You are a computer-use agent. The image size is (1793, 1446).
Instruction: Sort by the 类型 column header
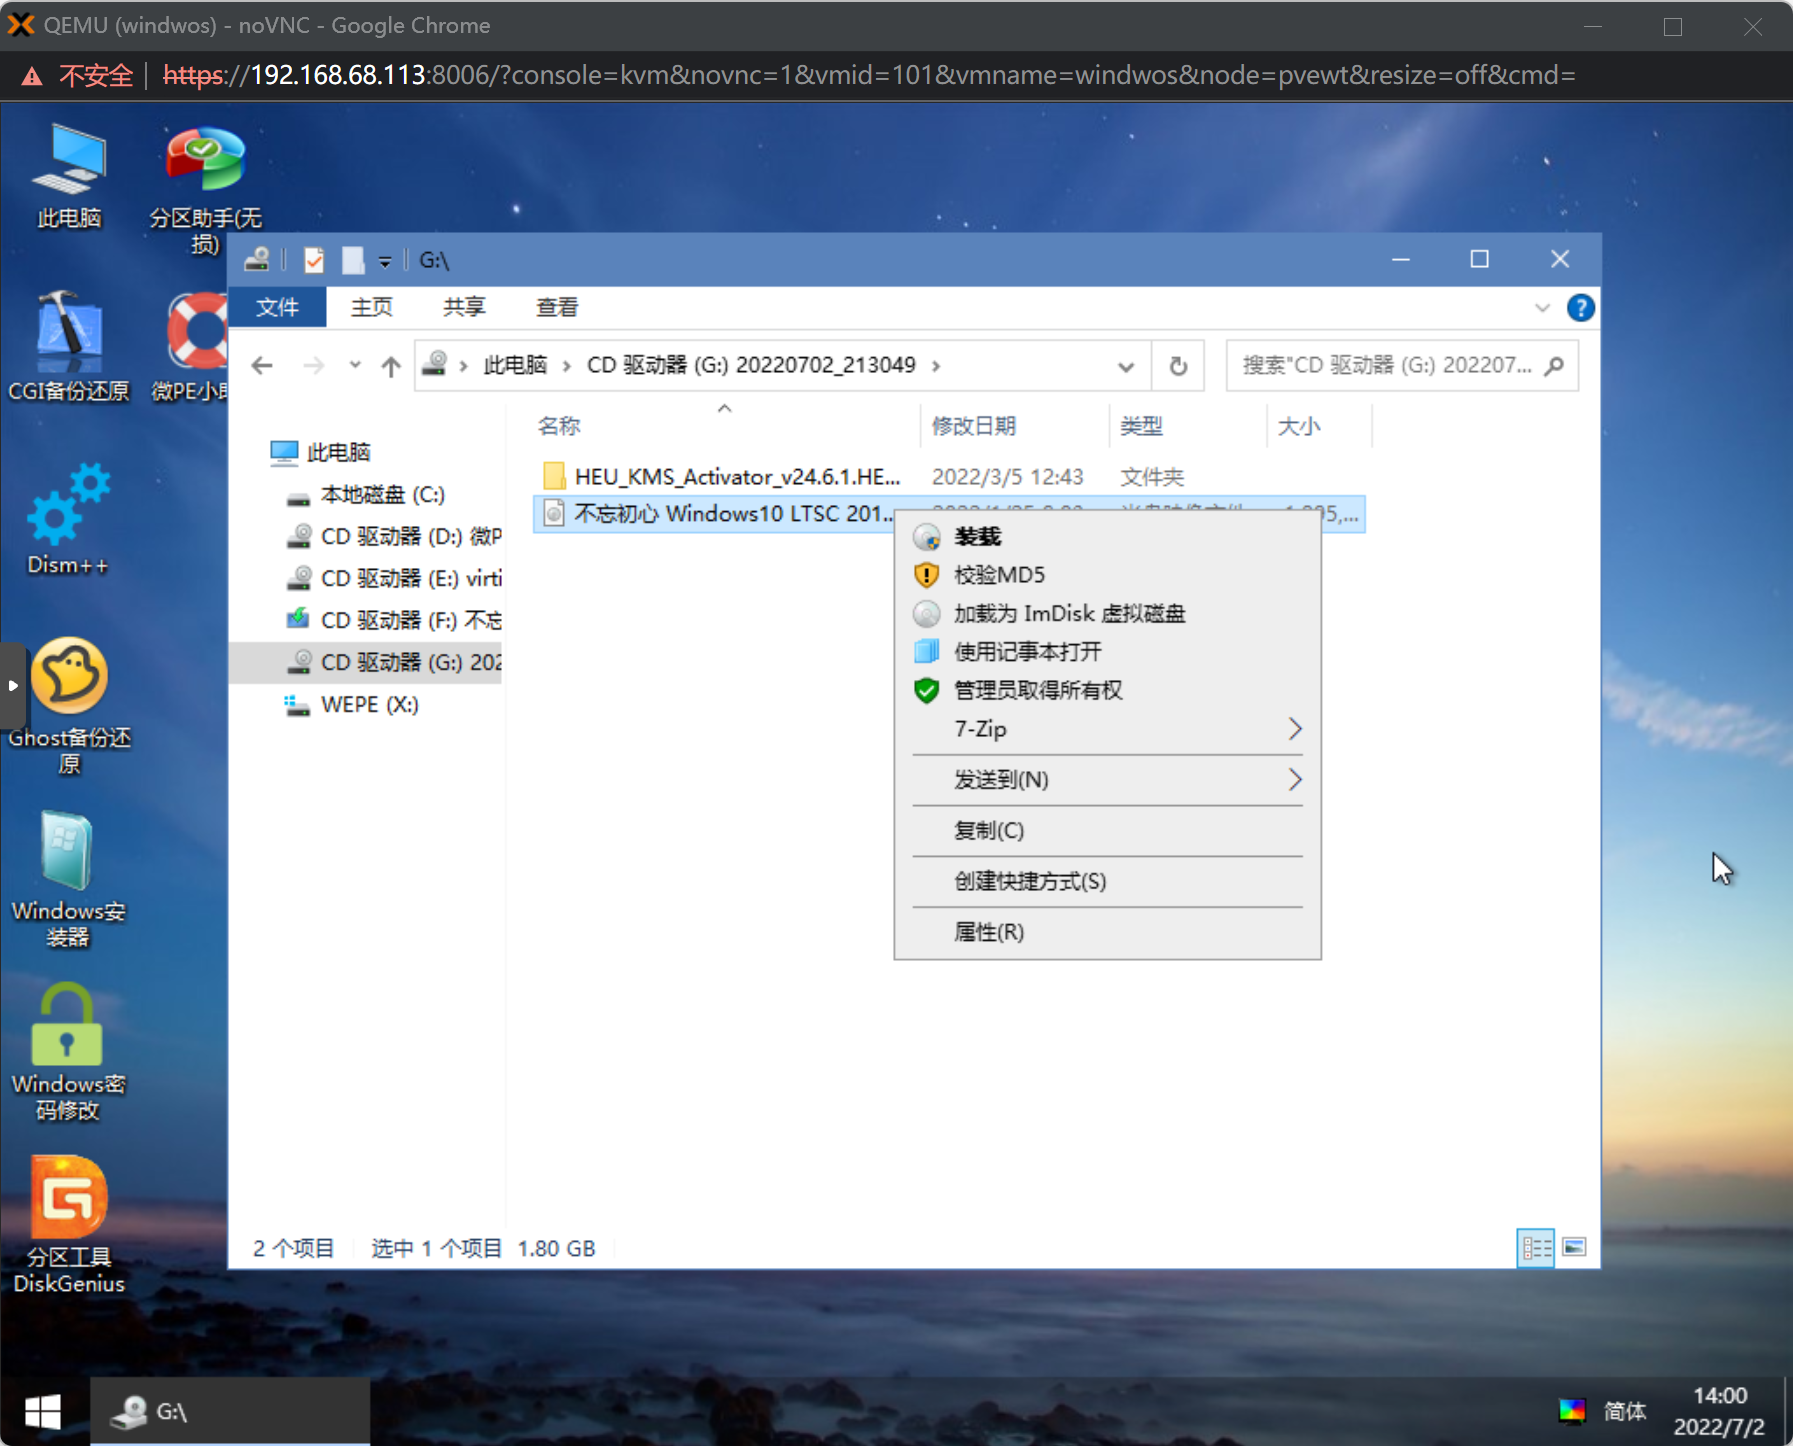(x=1187, y=426)
